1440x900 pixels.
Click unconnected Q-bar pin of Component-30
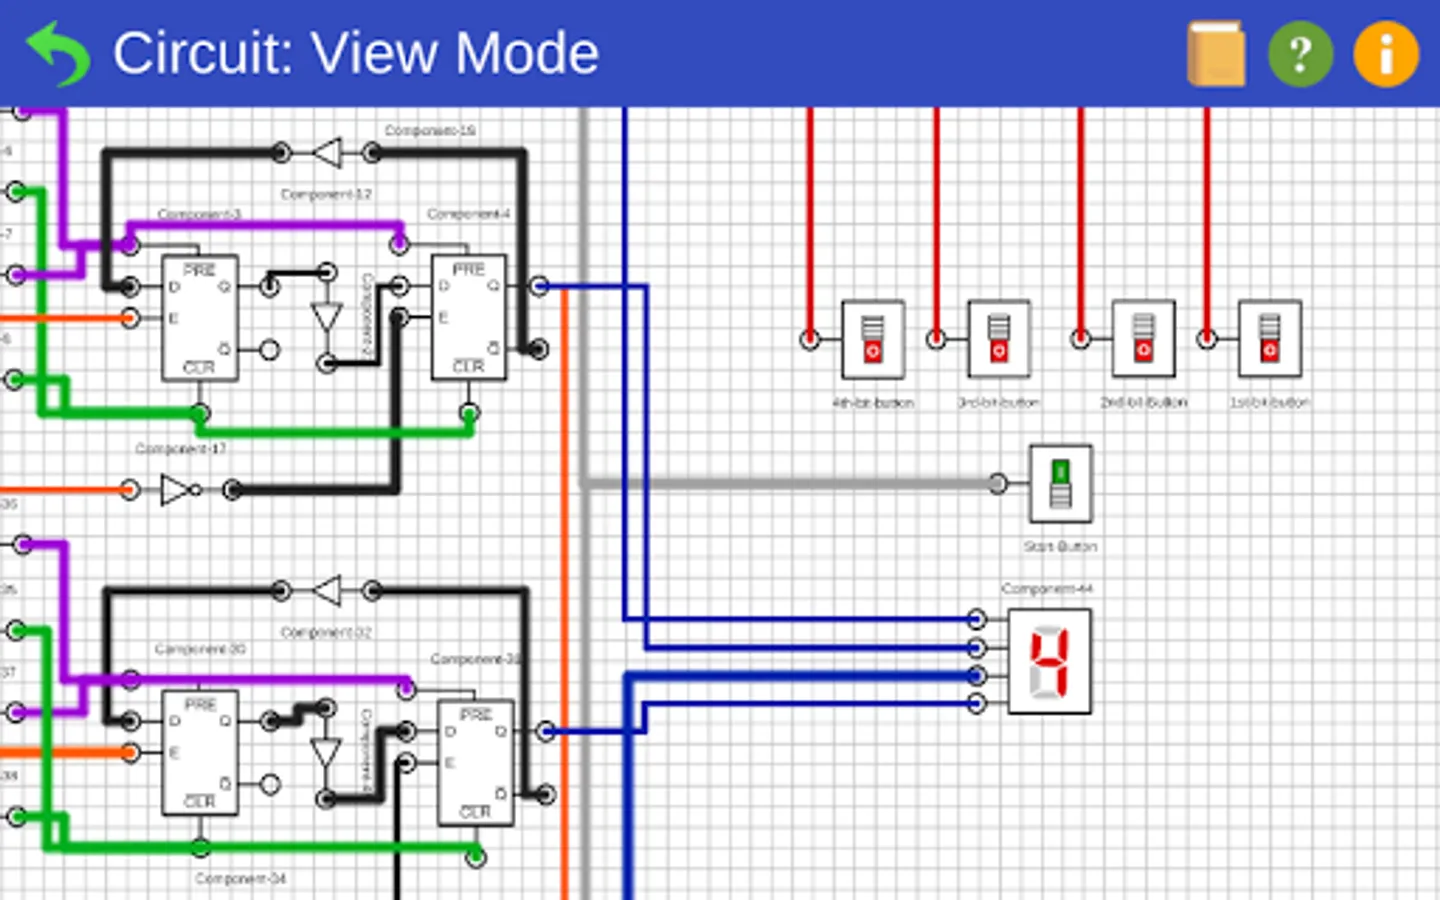(x=269, y=785)
